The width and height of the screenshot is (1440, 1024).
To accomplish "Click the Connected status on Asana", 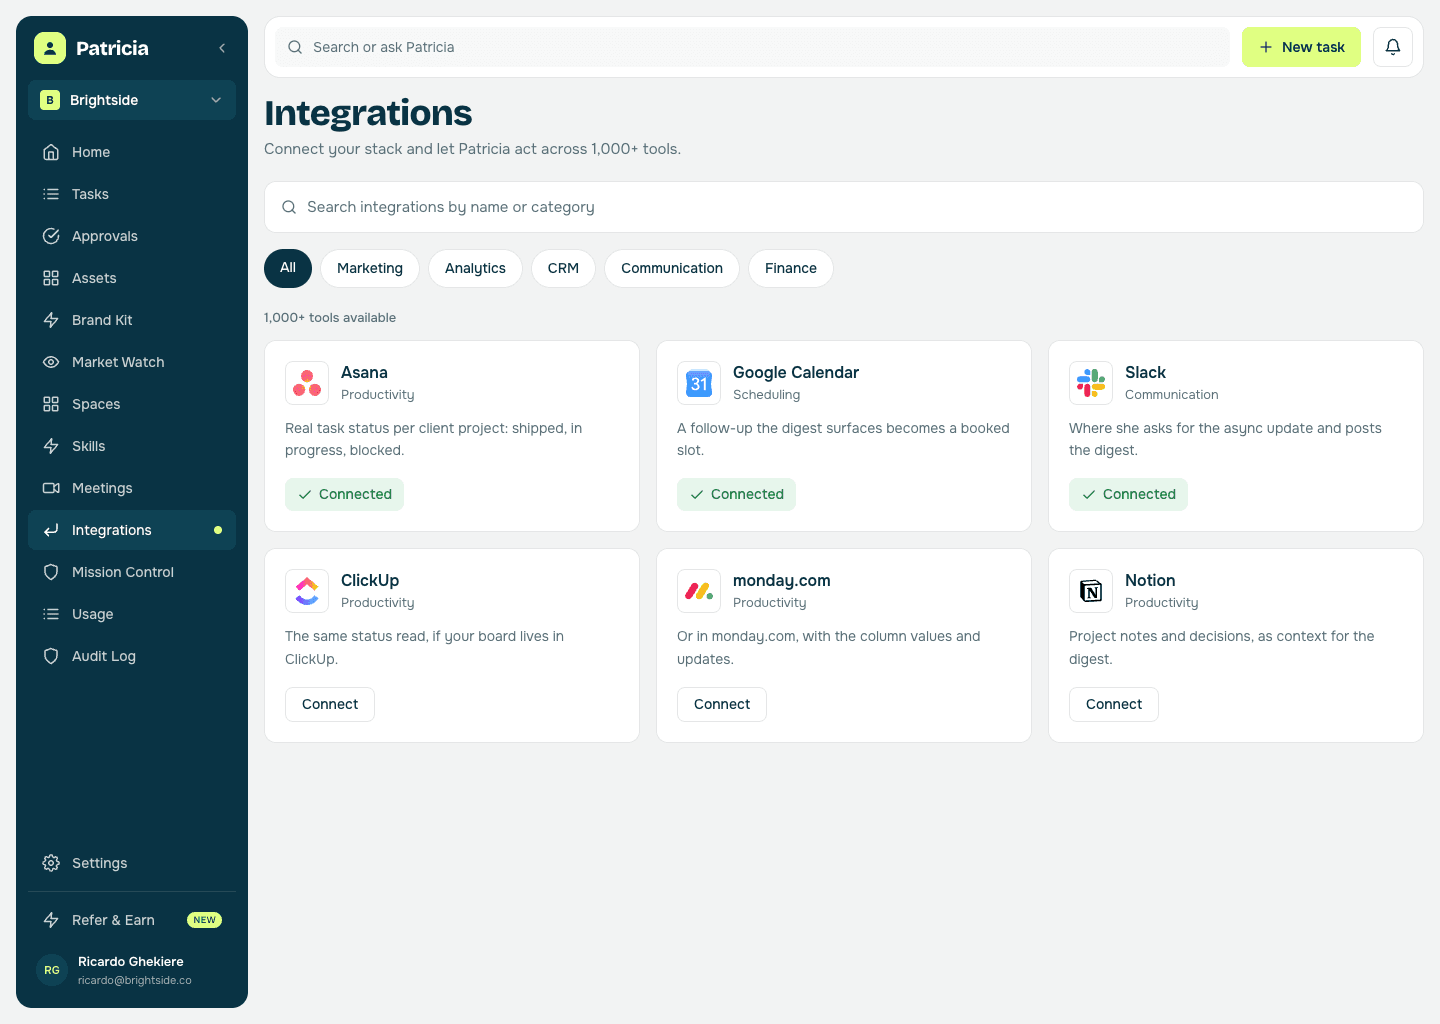I will [344, 494].
